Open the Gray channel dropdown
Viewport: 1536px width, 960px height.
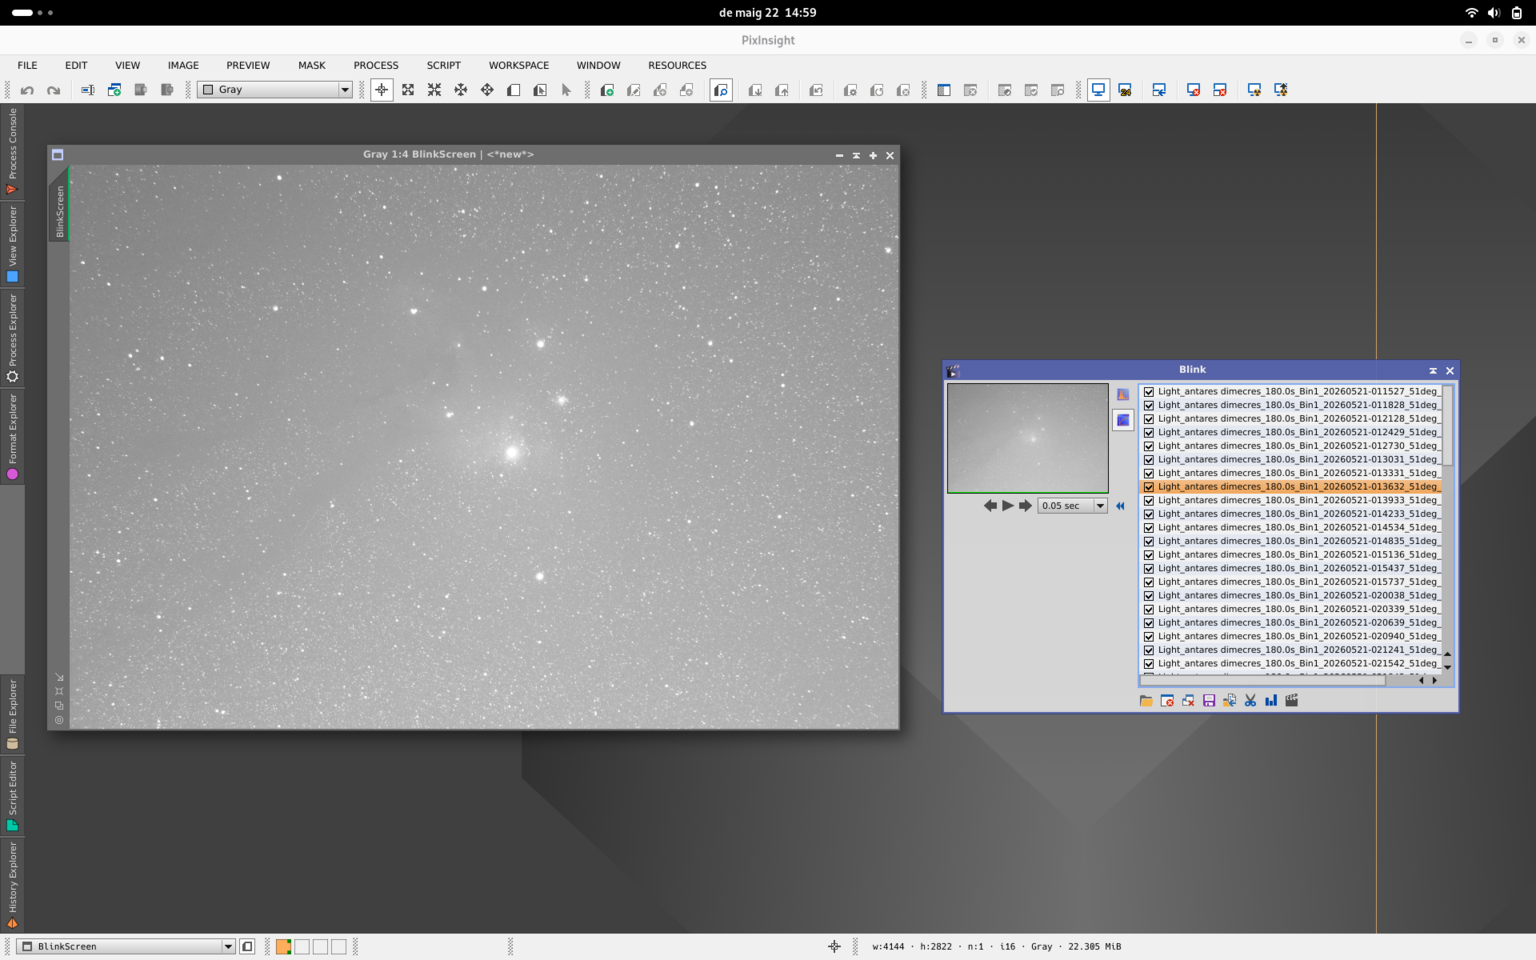tap(275, 90)
